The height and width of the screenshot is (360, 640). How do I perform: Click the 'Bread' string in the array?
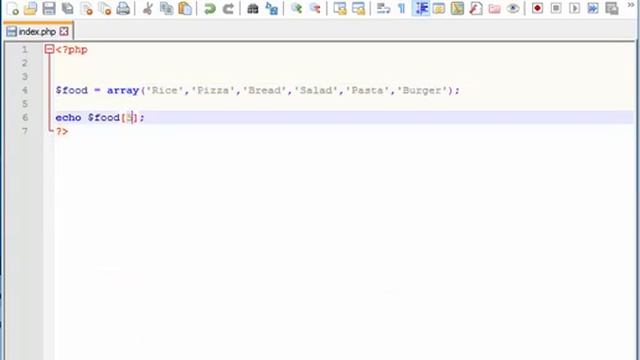(264, 90)
